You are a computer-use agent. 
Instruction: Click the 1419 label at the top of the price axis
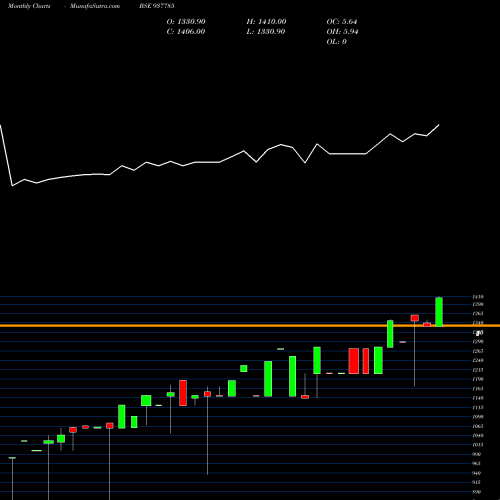tap(478, 297)
